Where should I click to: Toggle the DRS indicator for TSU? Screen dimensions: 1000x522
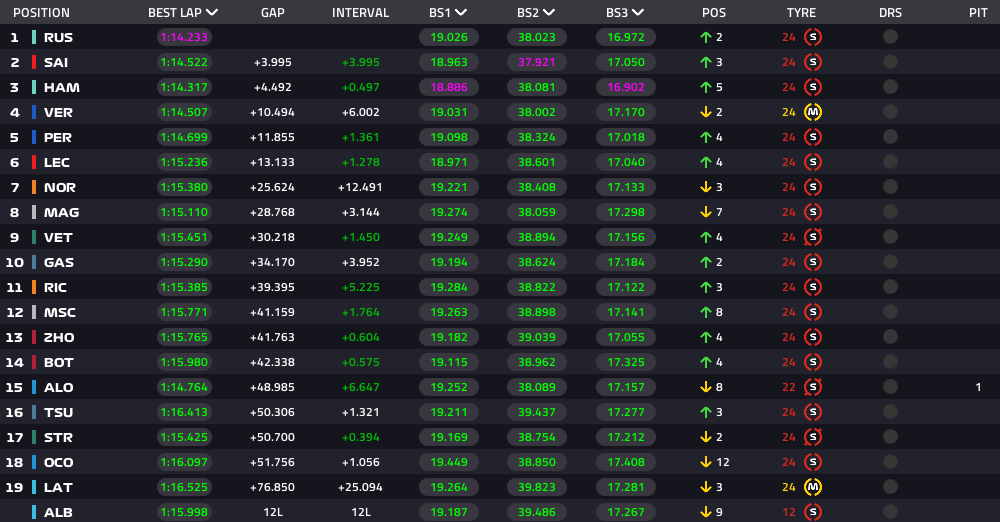coord(890,412)
